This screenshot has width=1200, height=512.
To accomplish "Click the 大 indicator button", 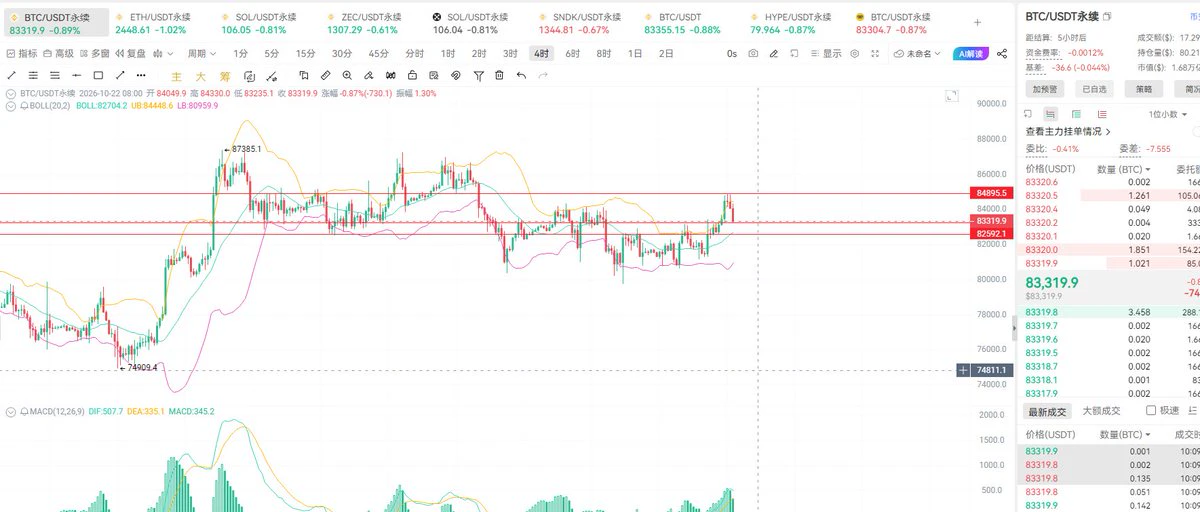I will pyautogui.click(x=200, y=75).
